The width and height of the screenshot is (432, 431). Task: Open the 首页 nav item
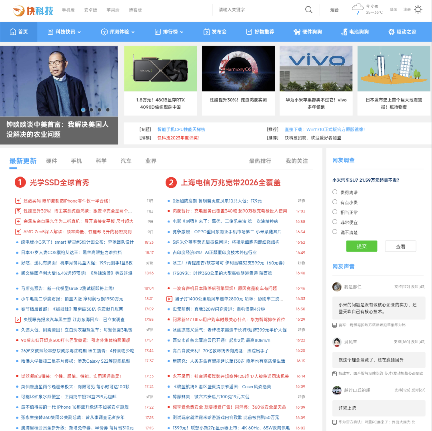[x=19, y=32]
